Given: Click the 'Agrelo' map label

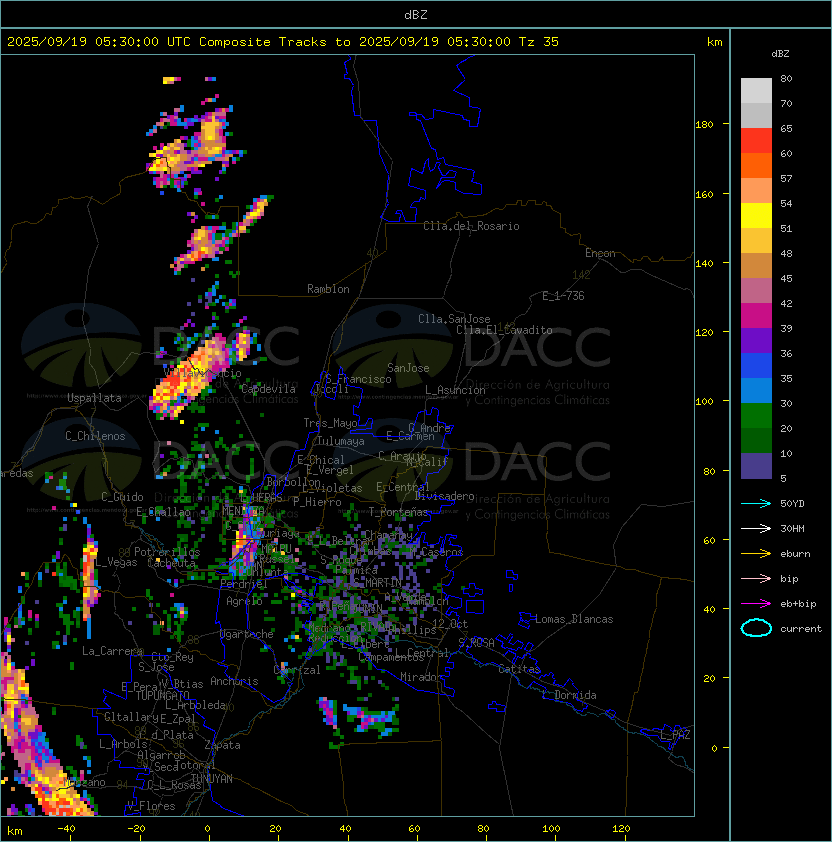Looking at the screenshot, I should (244, 601).
